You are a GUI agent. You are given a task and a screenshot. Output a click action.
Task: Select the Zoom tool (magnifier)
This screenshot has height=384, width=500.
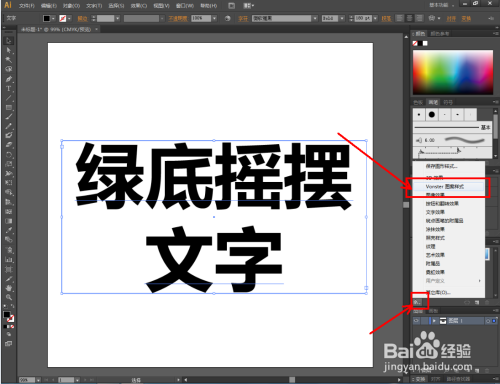tap(9, 297)
